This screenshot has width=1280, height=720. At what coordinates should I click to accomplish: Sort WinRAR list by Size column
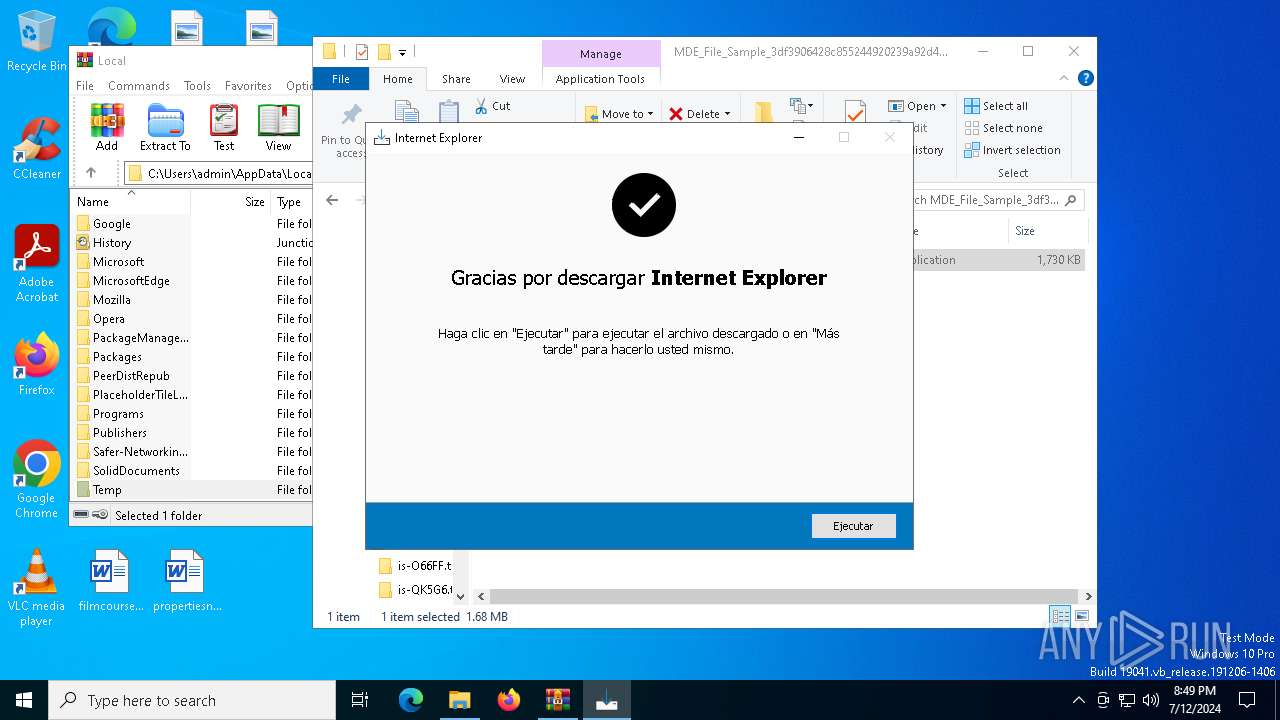[232, 201]
